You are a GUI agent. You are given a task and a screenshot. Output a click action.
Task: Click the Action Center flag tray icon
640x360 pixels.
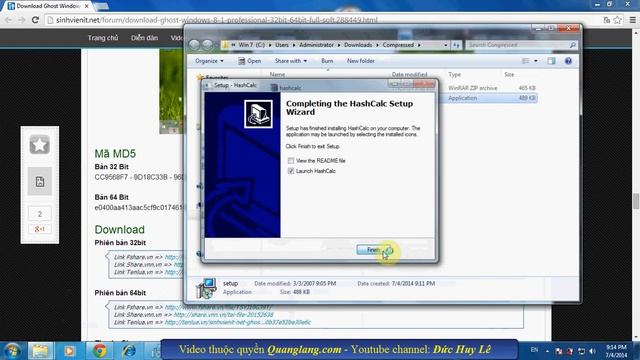559,351
